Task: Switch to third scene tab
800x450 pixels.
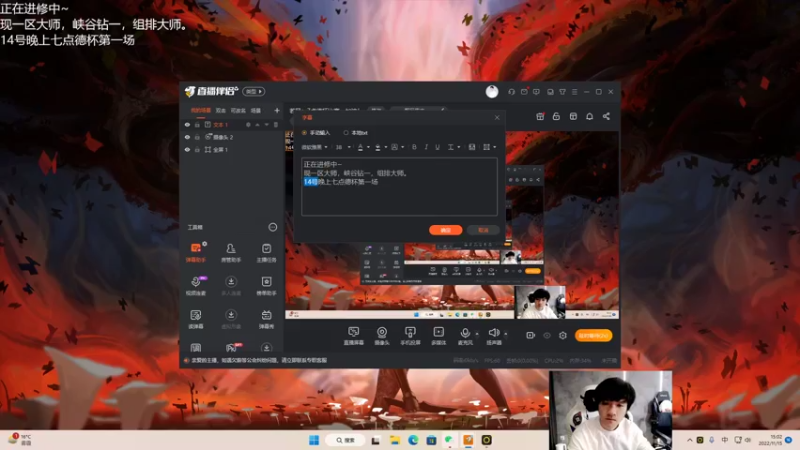Action: click(238, 110)
